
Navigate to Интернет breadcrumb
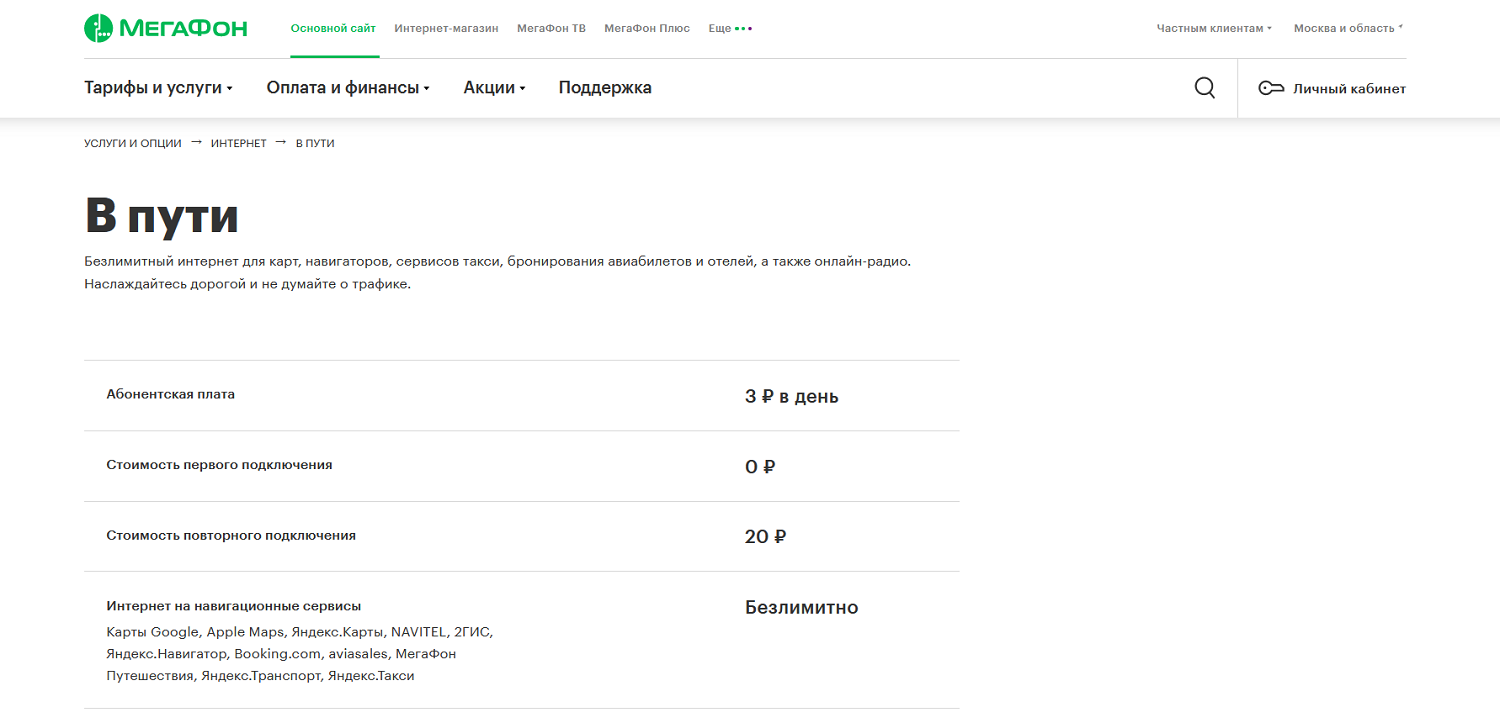(238, 144)
